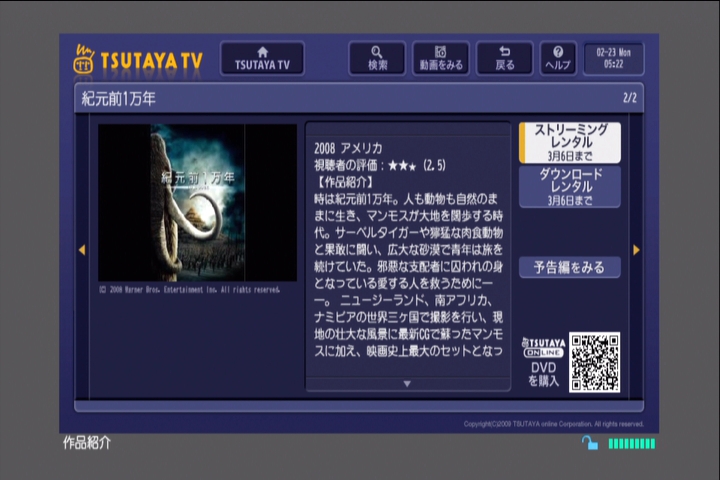
Task: Click the TSUTAYA TV logo icon
Action: click(x=84, y=60)
